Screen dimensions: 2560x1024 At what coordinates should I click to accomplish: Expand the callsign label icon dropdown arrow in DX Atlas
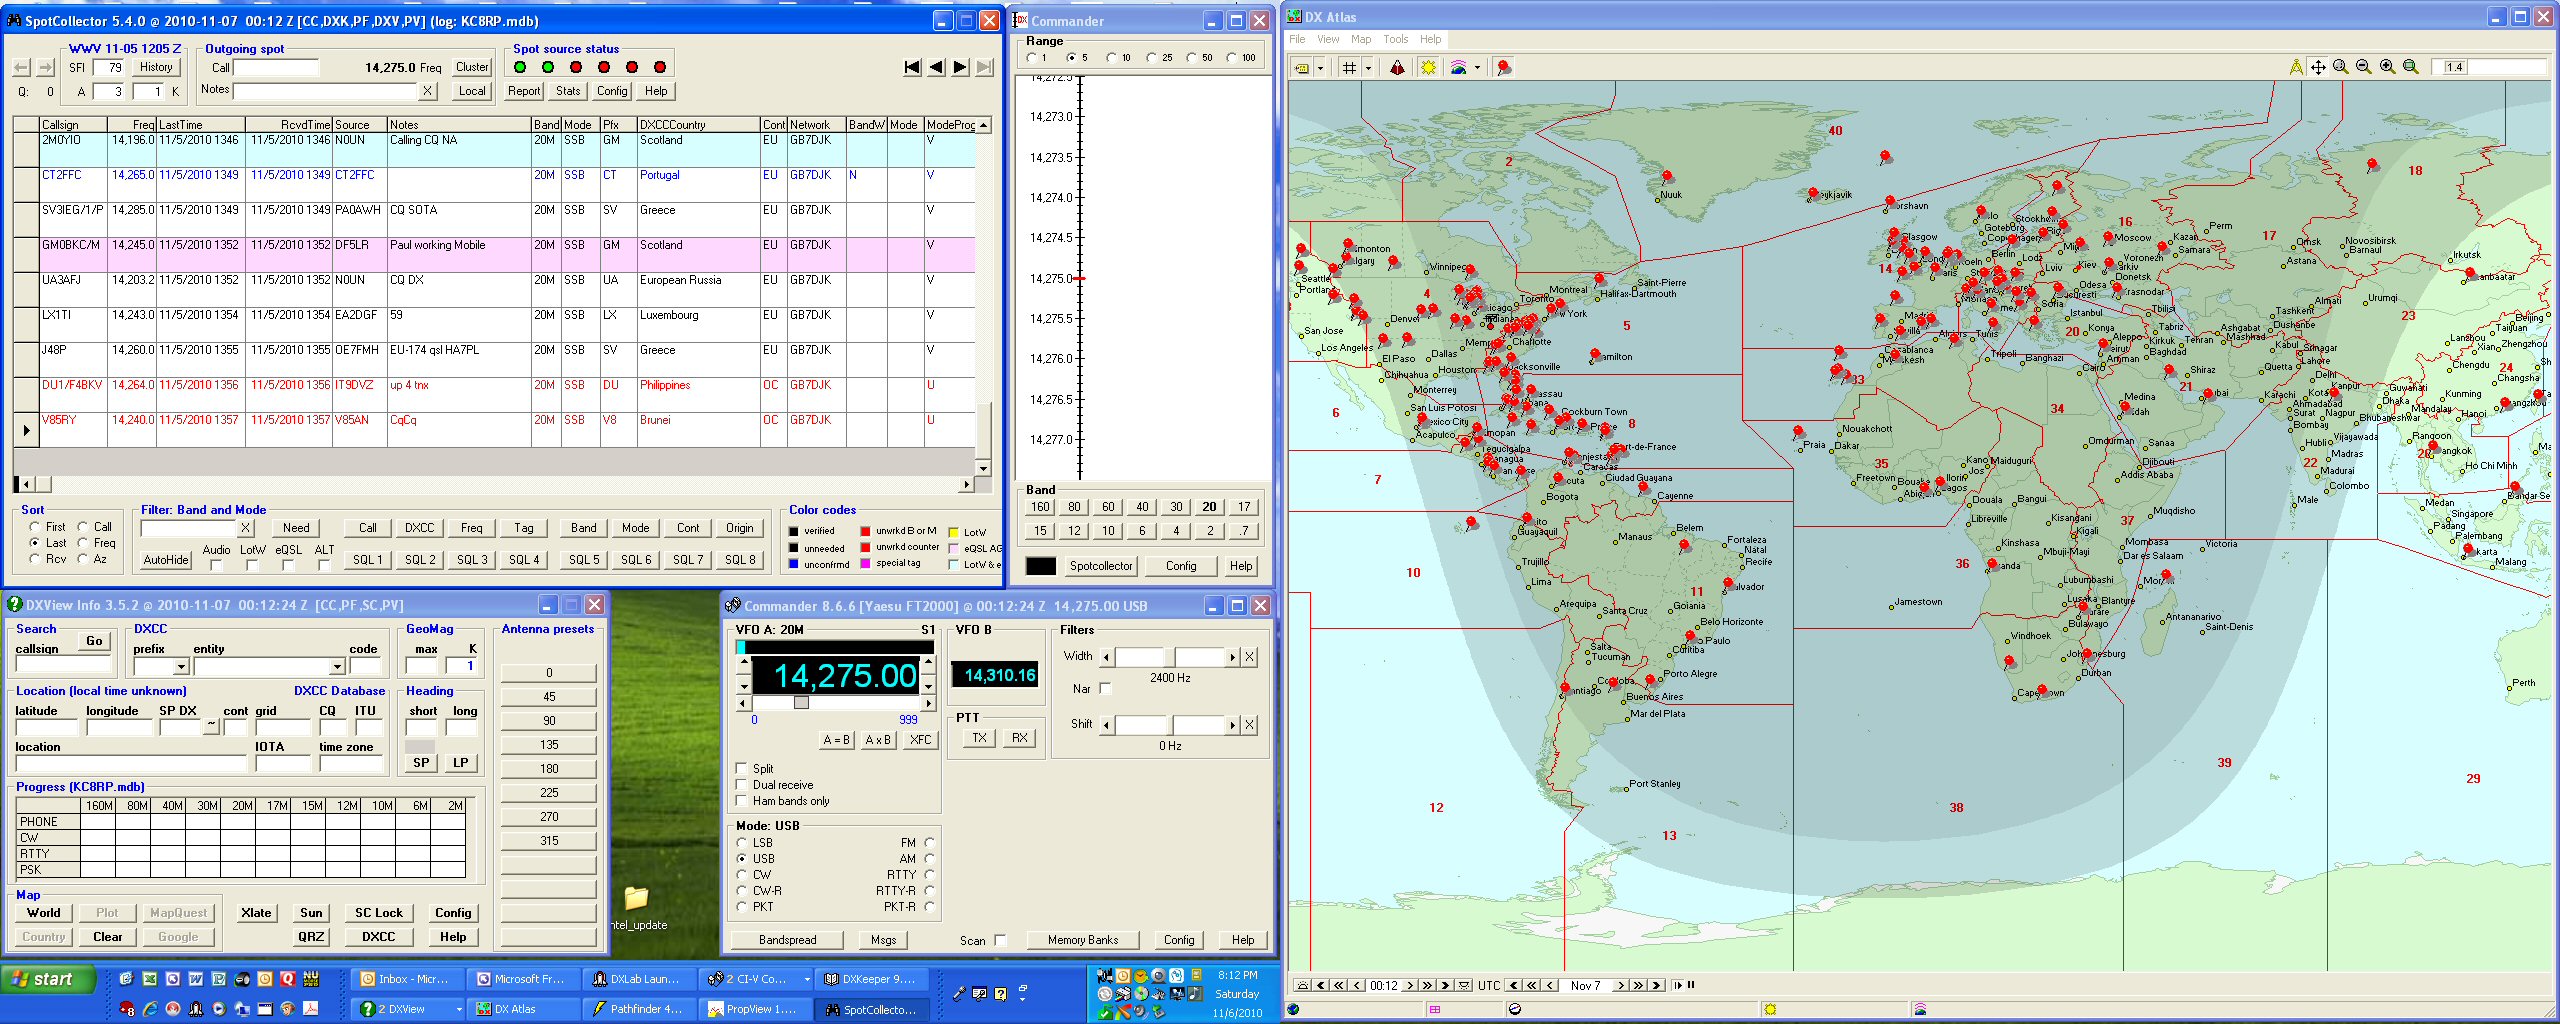(x=1320, y=68)
